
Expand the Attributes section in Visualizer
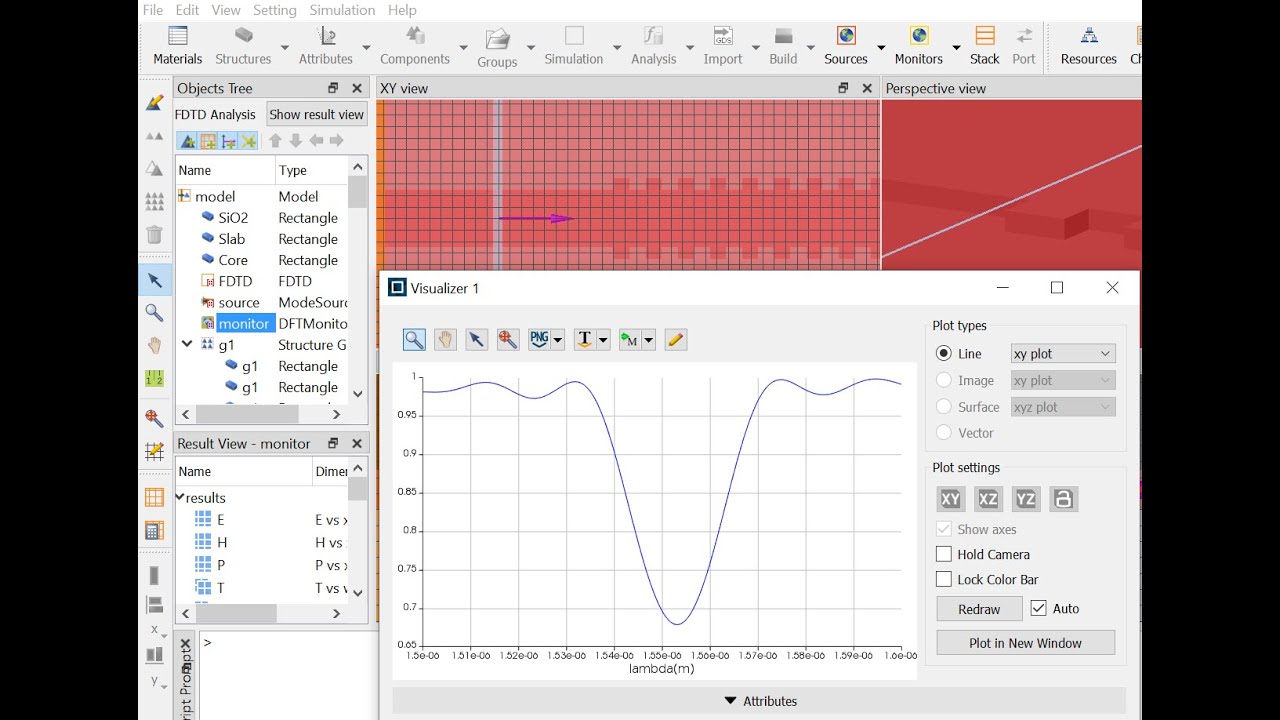point(760,701)
